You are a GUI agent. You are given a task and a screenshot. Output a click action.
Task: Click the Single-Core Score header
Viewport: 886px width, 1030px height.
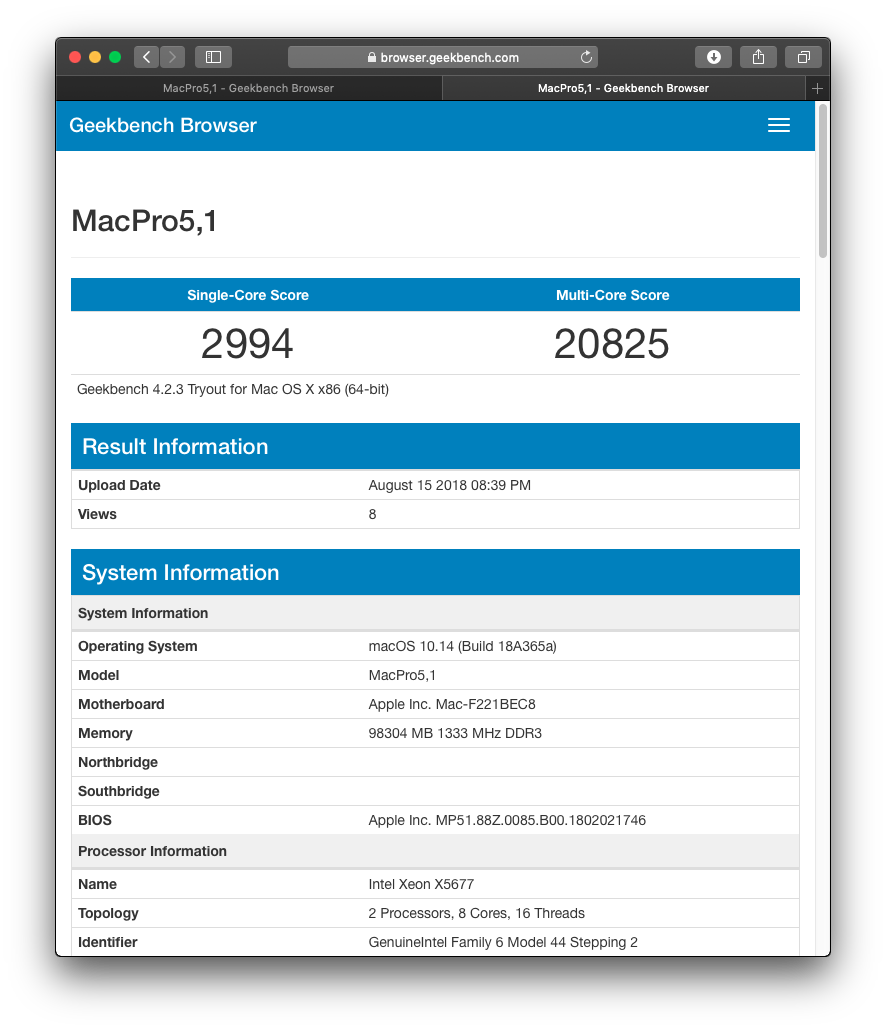pos(248,295)
